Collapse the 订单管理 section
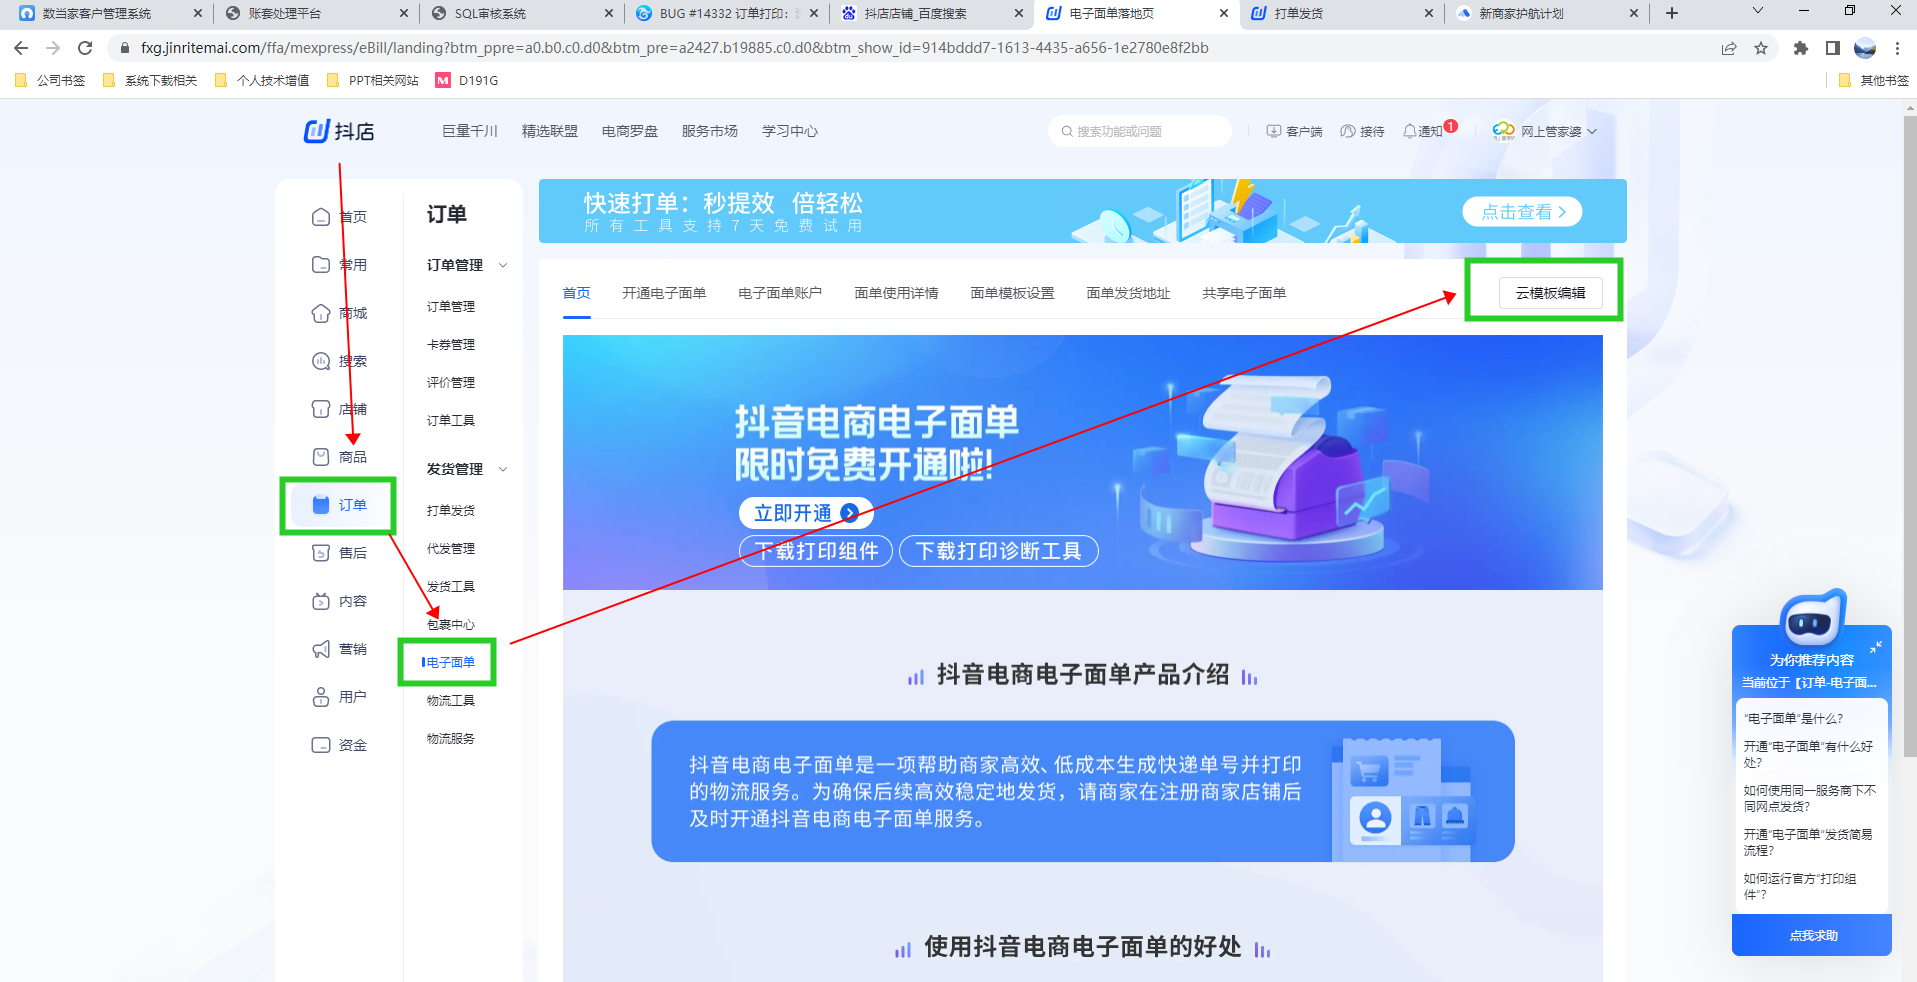The height and width of the screenshot is (982, 1917). pyautogui.click(x=503, y=265)
